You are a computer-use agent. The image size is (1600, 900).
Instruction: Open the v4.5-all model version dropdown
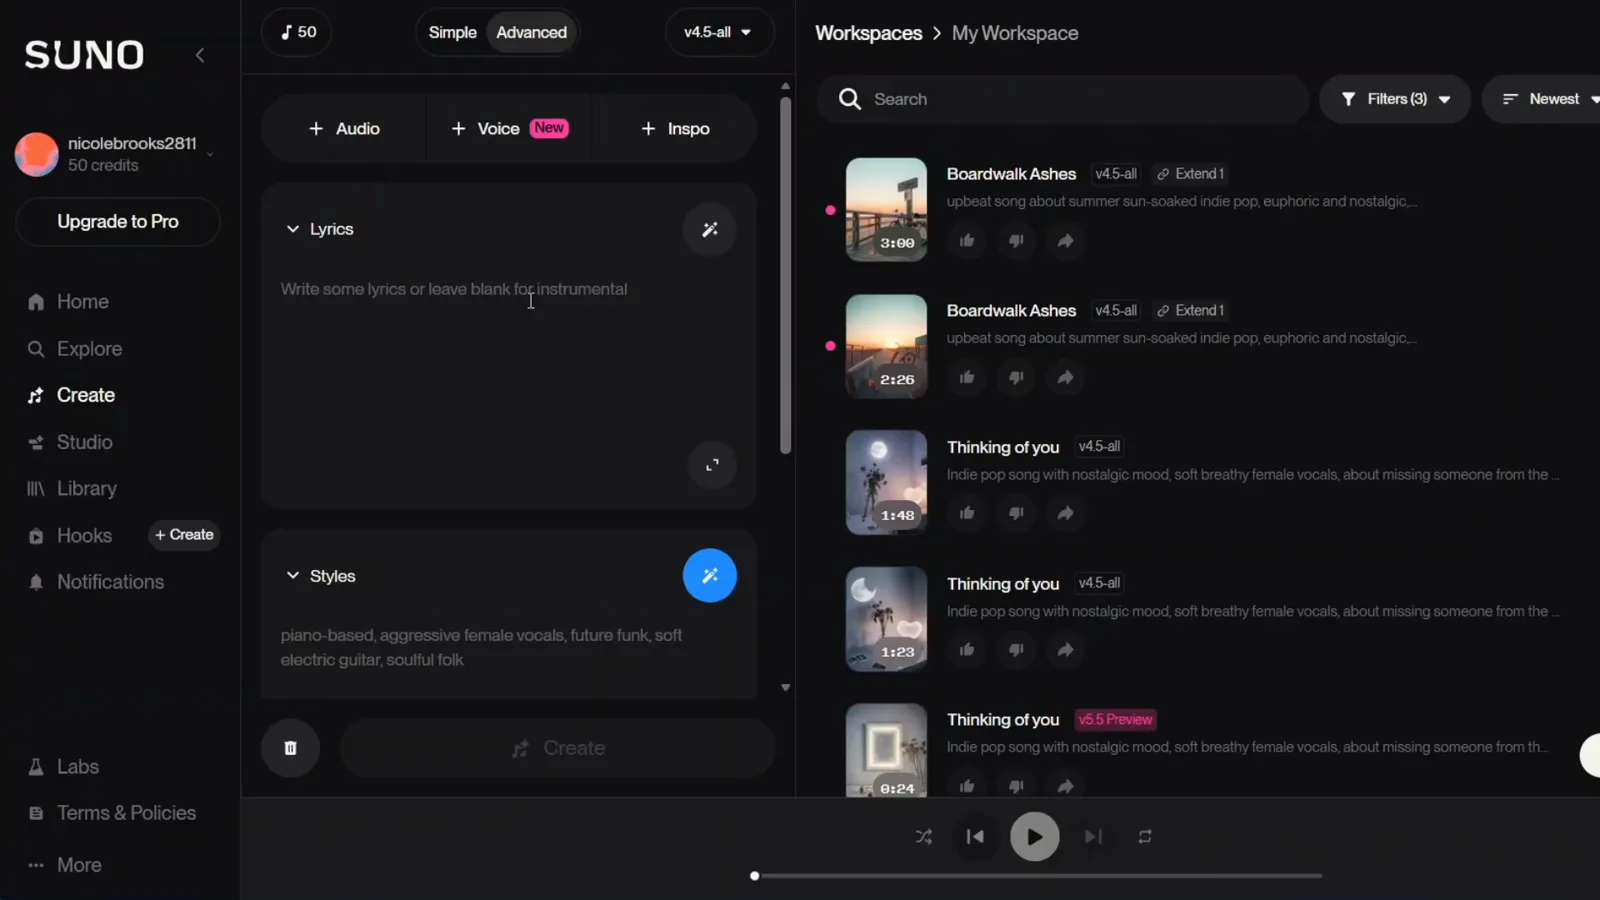pyautogui.click(x=719, y=32)
